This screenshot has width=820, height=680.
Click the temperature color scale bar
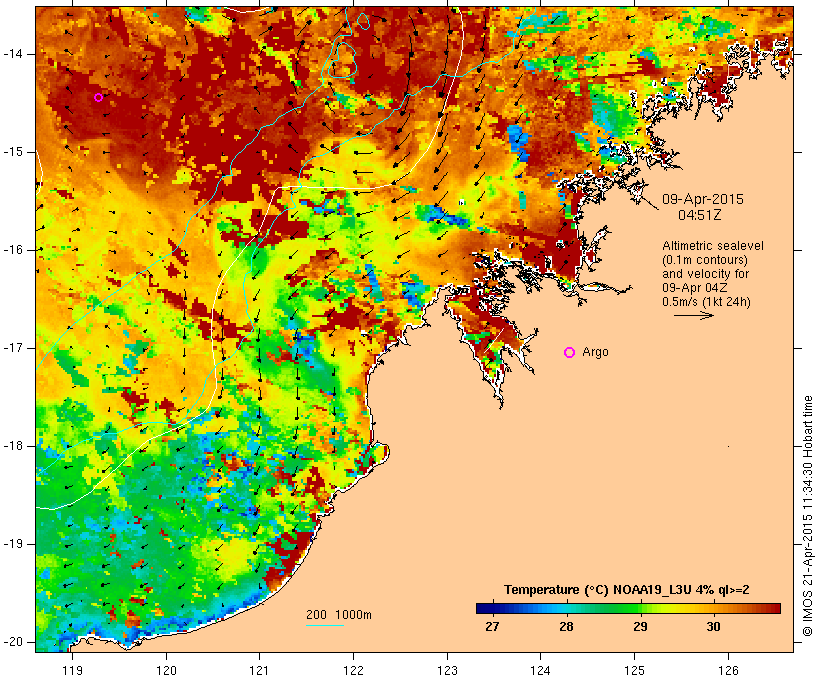[x=628, y=608]
